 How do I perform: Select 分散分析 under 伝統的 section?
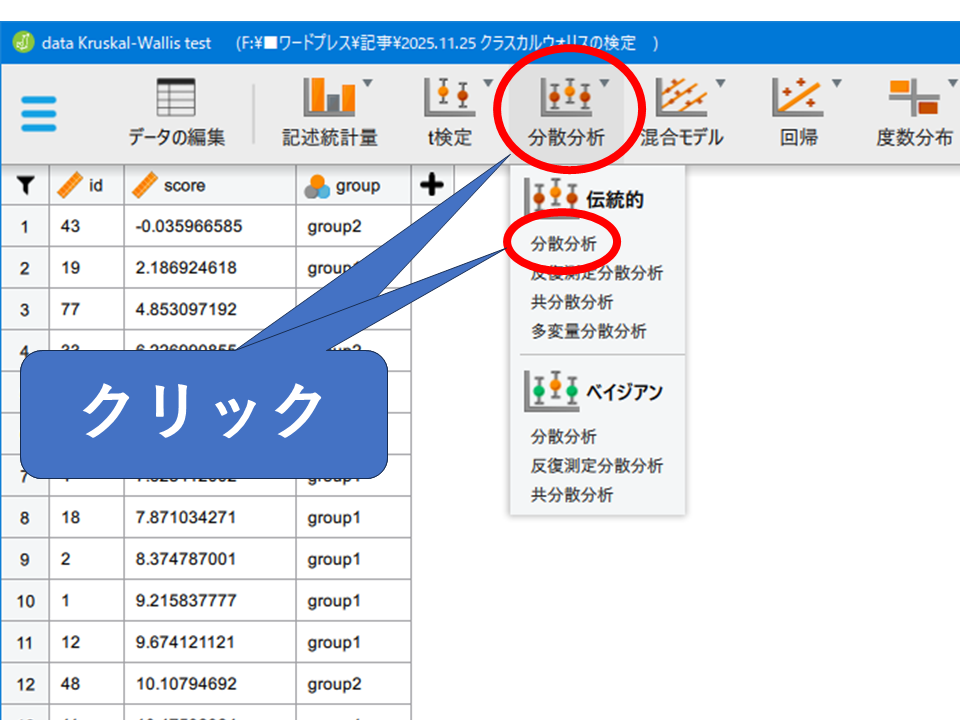point(564,244)
